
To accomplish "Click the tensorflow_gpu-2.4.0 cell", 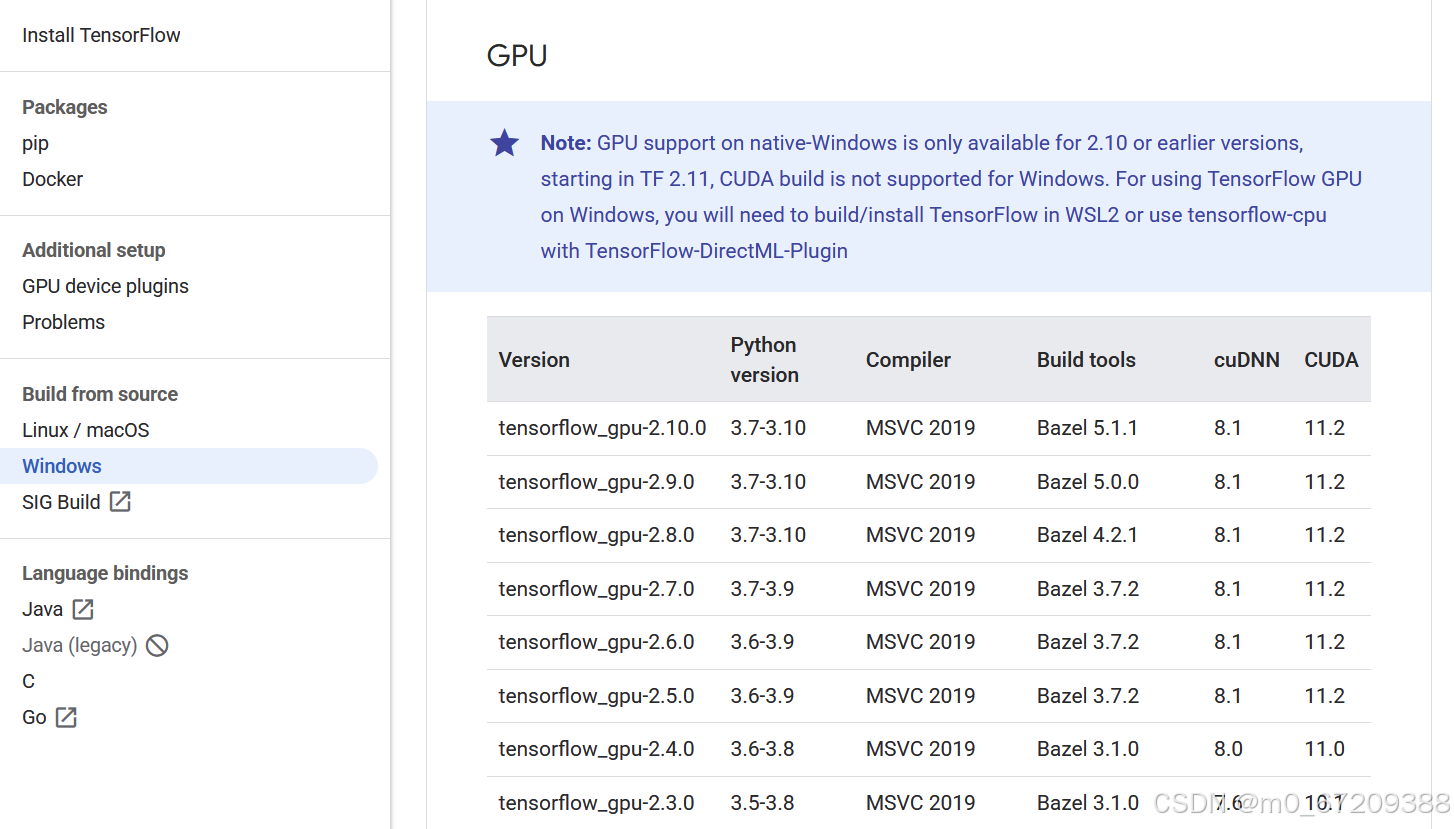I will click(x=596, y=749).
